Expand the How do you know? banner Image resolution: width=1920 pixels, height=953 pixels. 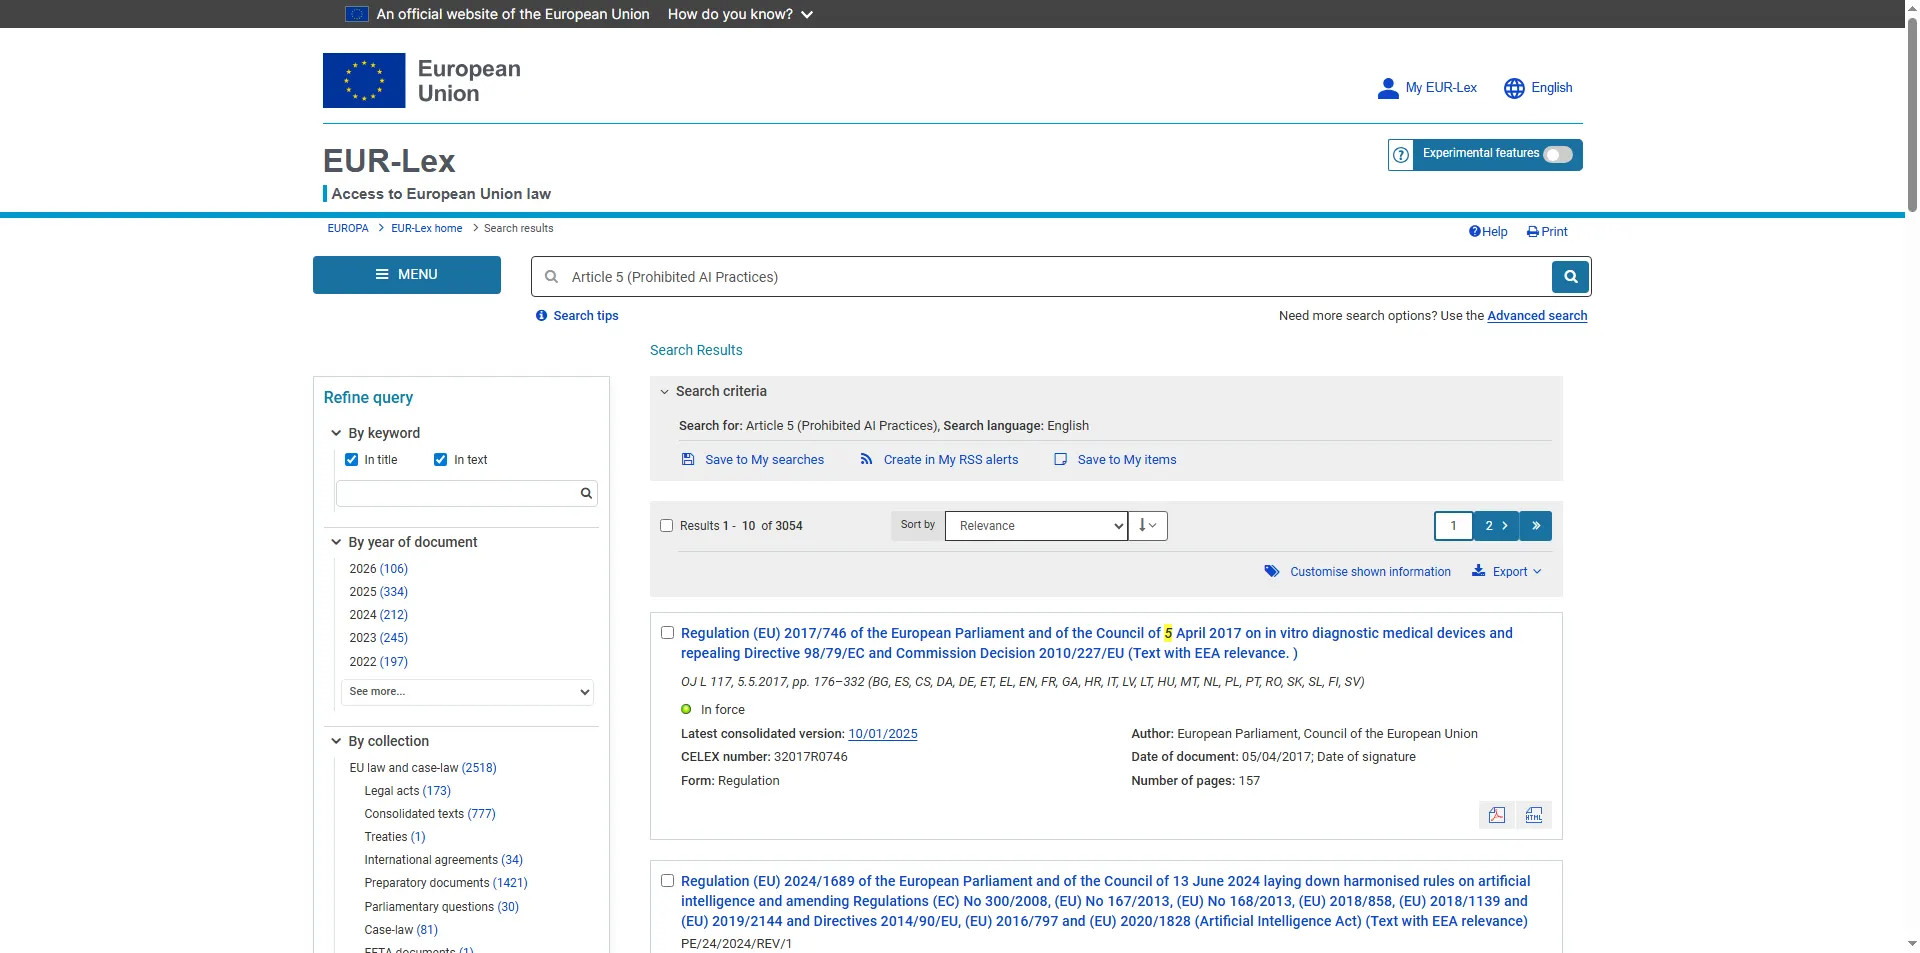740,14
